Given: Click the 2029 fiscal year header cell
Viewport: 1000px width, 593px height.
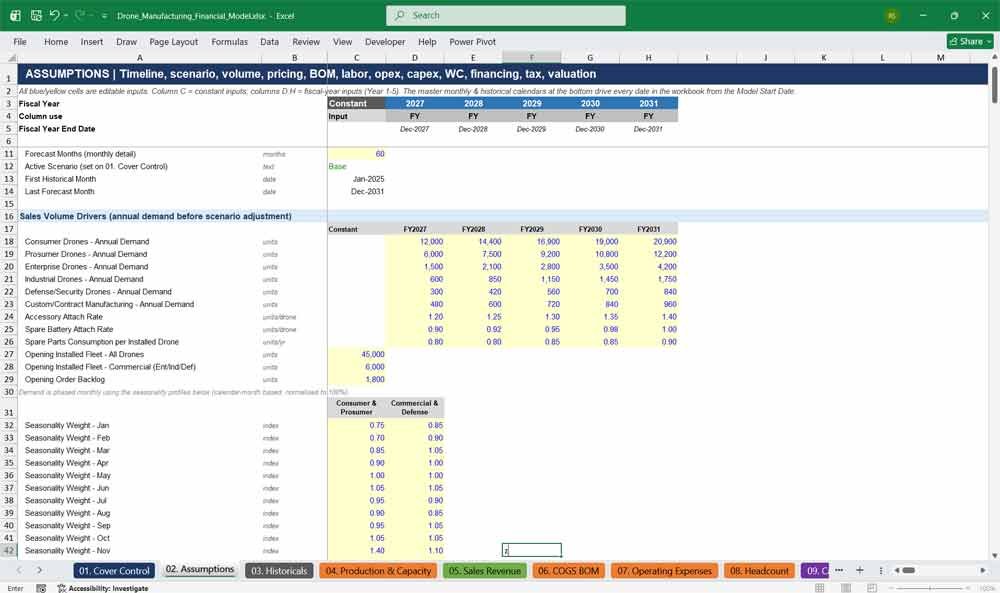Looking at the screenshot, I should tap(532, 103).
